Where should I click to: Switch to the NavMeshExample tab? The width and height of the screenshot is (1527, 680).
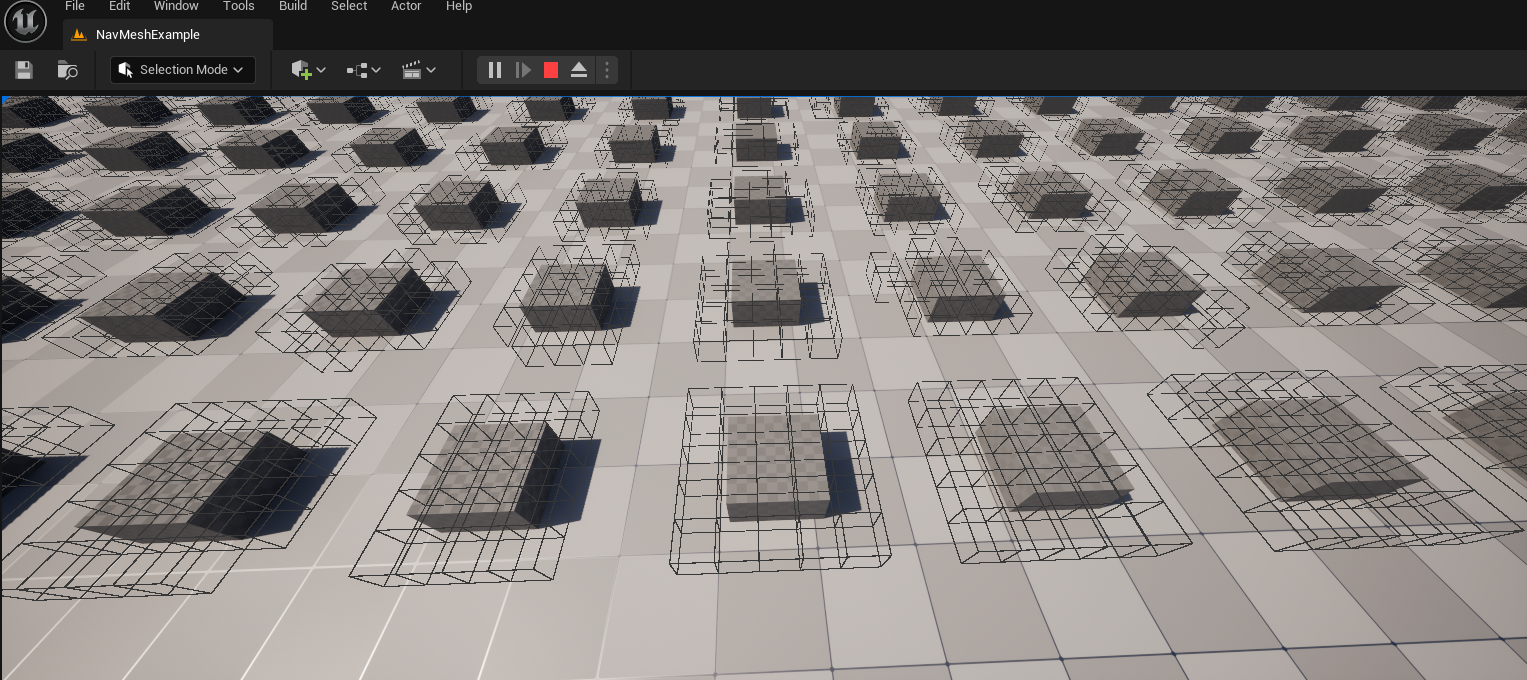[167, 34]
